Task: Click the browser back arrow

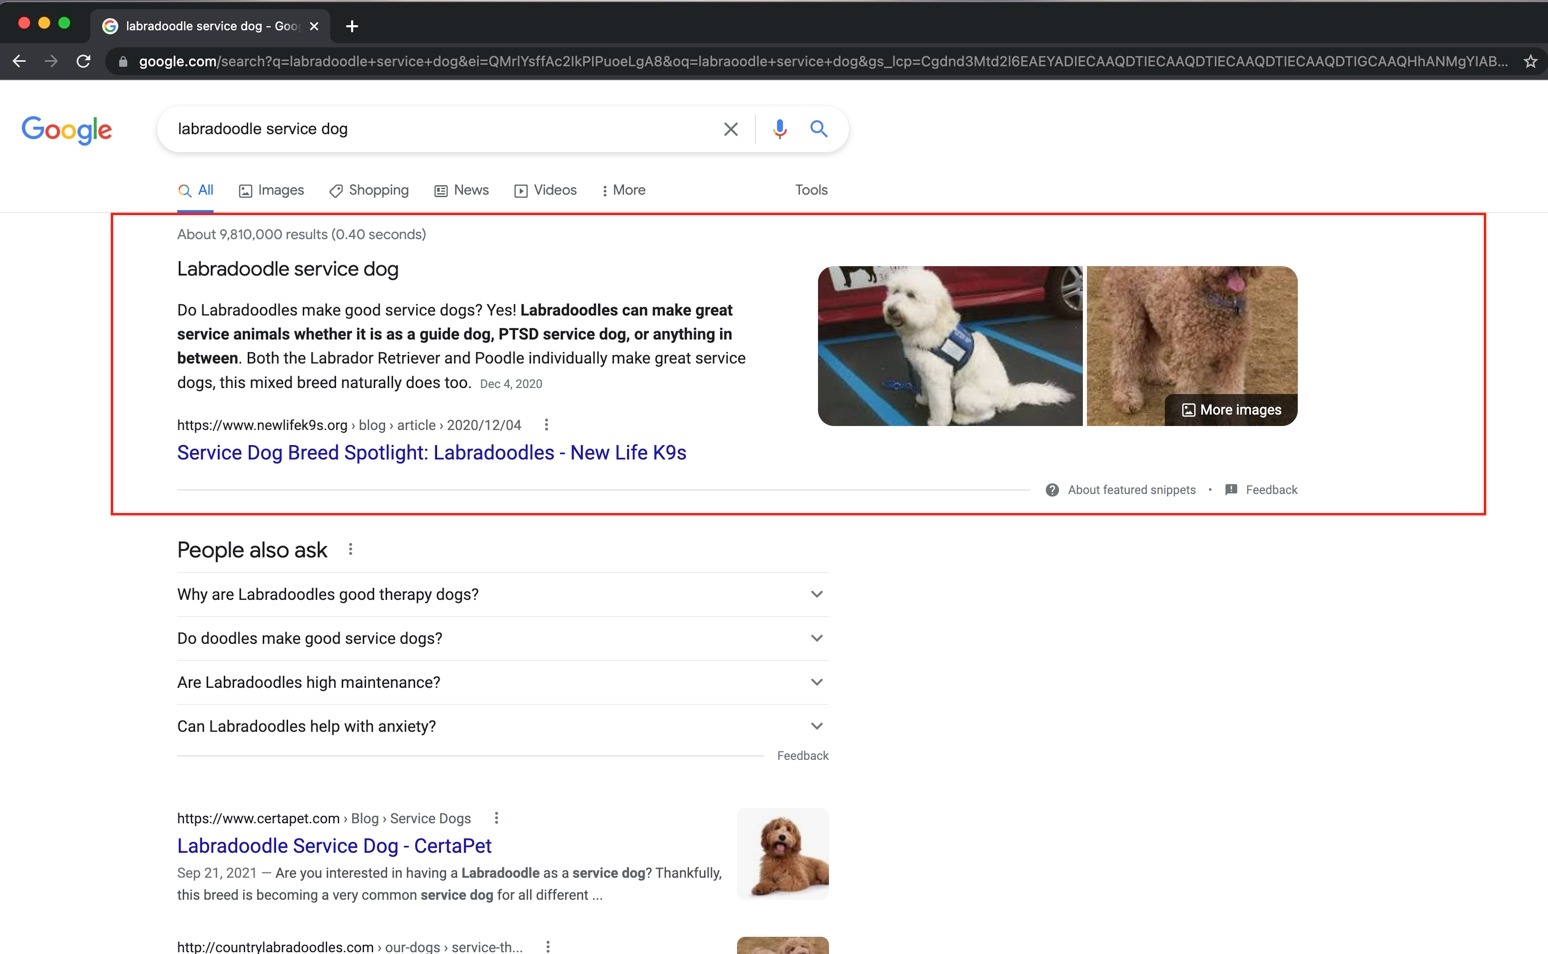Action: click(19, 61)
